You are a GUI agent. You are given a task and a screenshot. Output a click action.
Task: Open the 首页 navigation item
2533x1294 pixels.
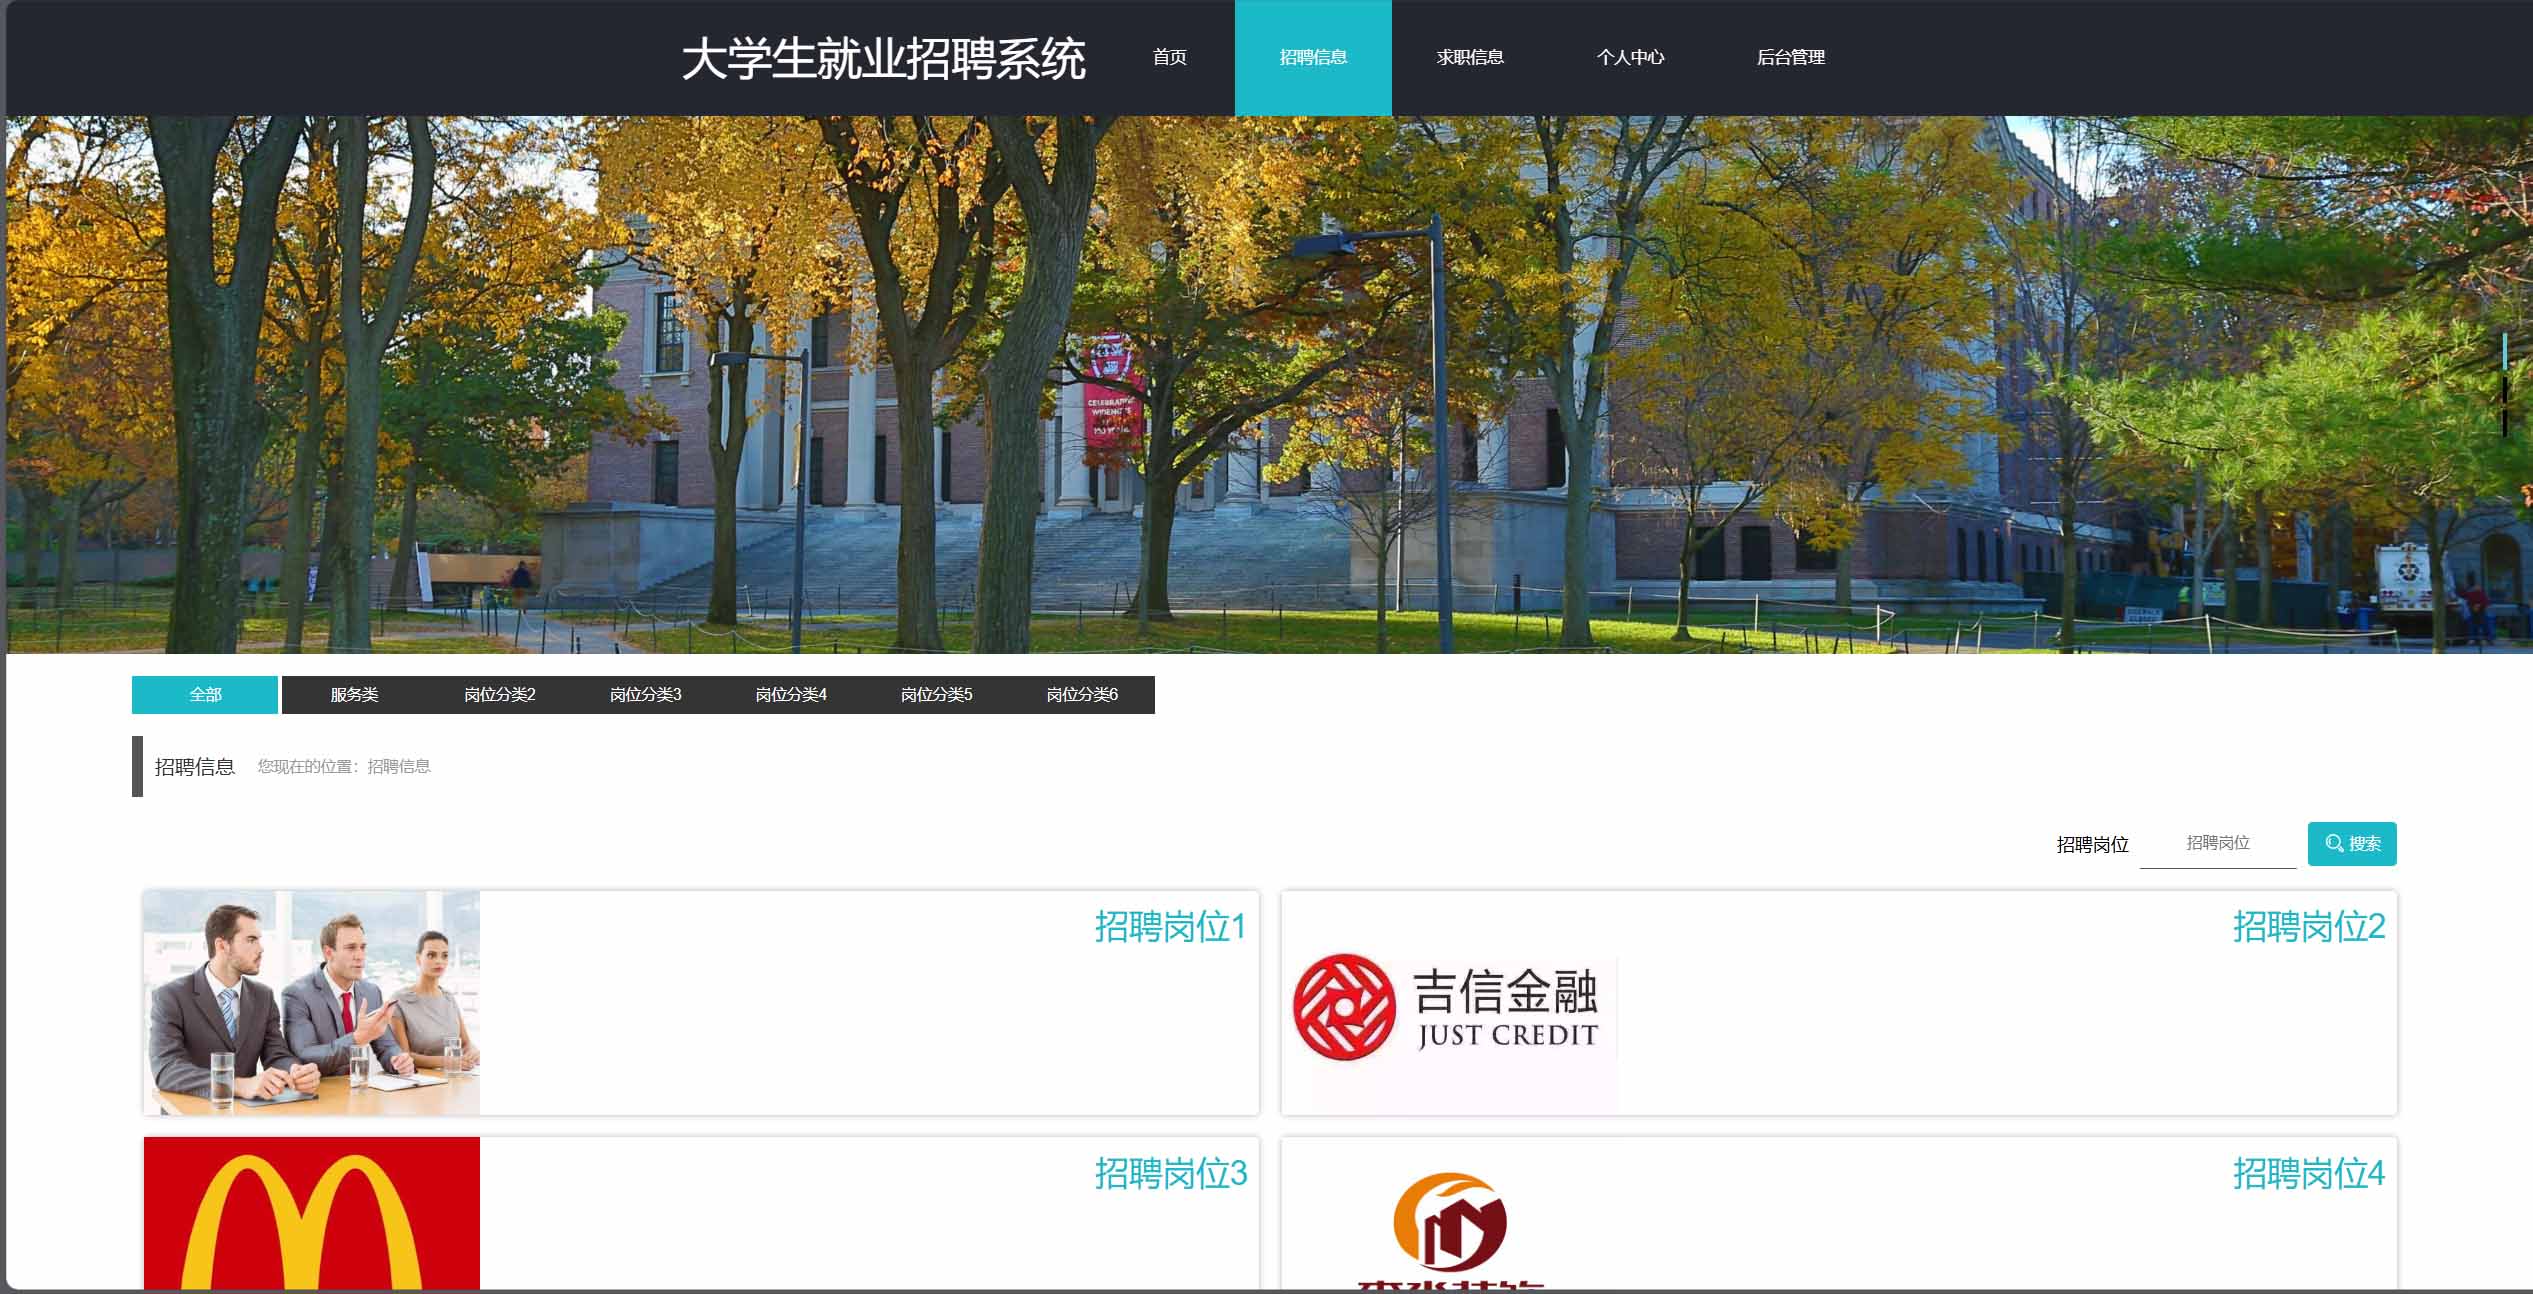(1169, 57)
